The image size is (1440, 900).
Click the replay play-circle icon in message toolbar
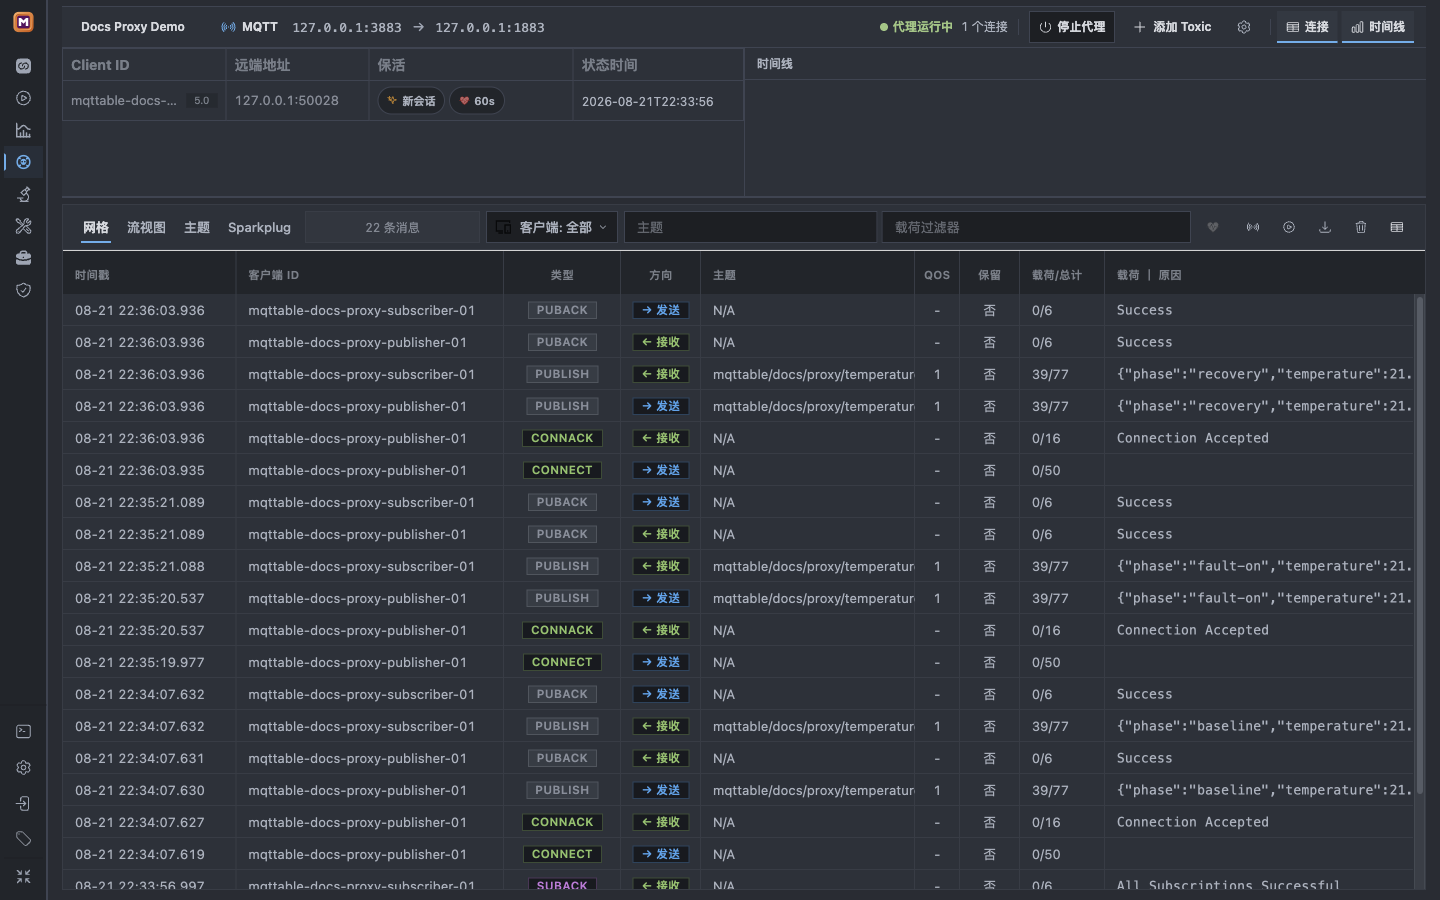click(1289, 227)
